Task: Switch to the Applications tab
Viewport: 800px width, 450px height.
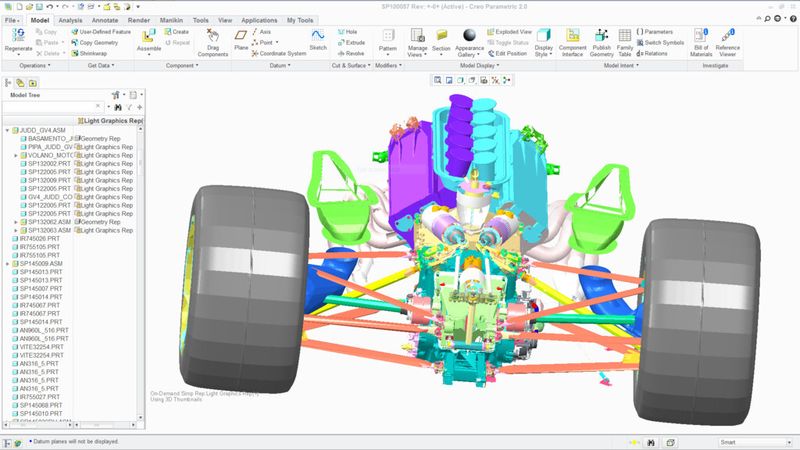Action: point(259,20)
